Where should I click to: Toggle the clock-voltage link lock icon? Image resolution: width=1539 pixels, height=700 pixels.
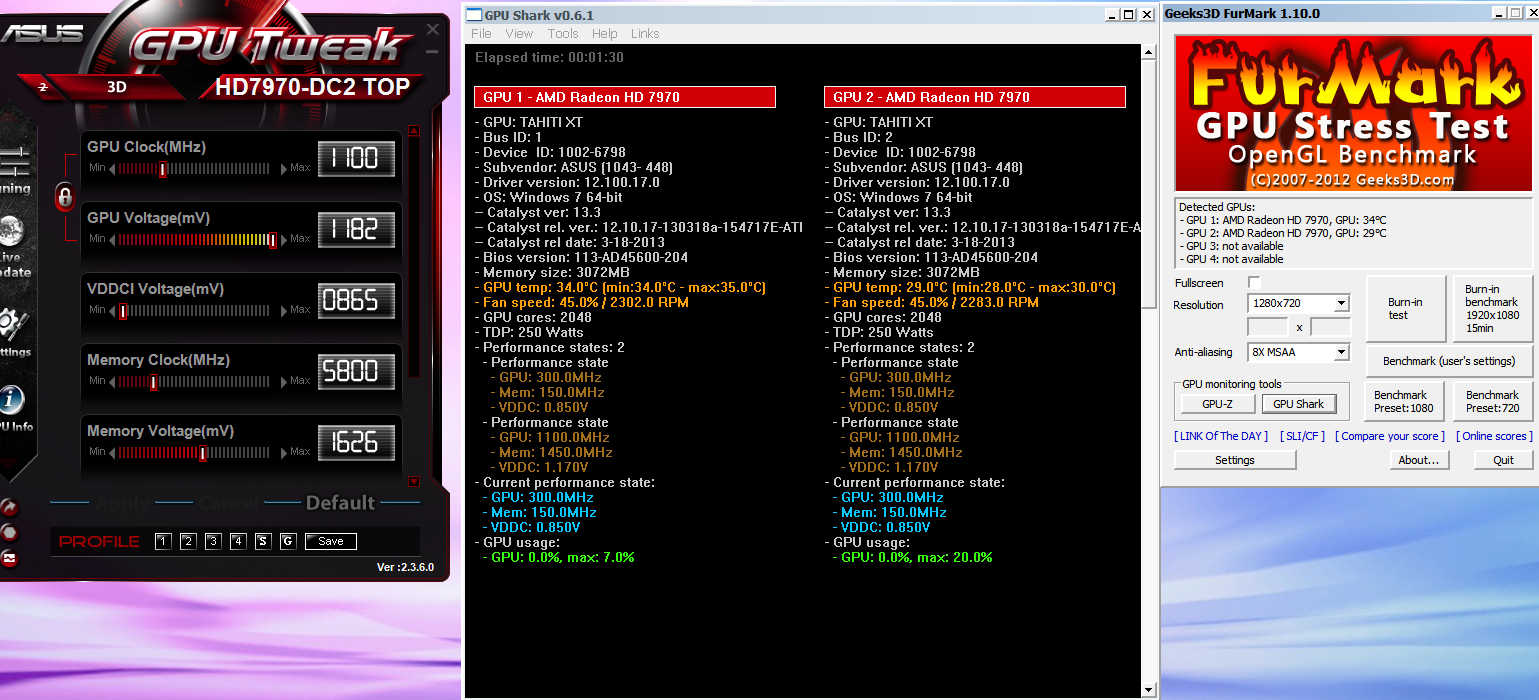tap(65, 197)
